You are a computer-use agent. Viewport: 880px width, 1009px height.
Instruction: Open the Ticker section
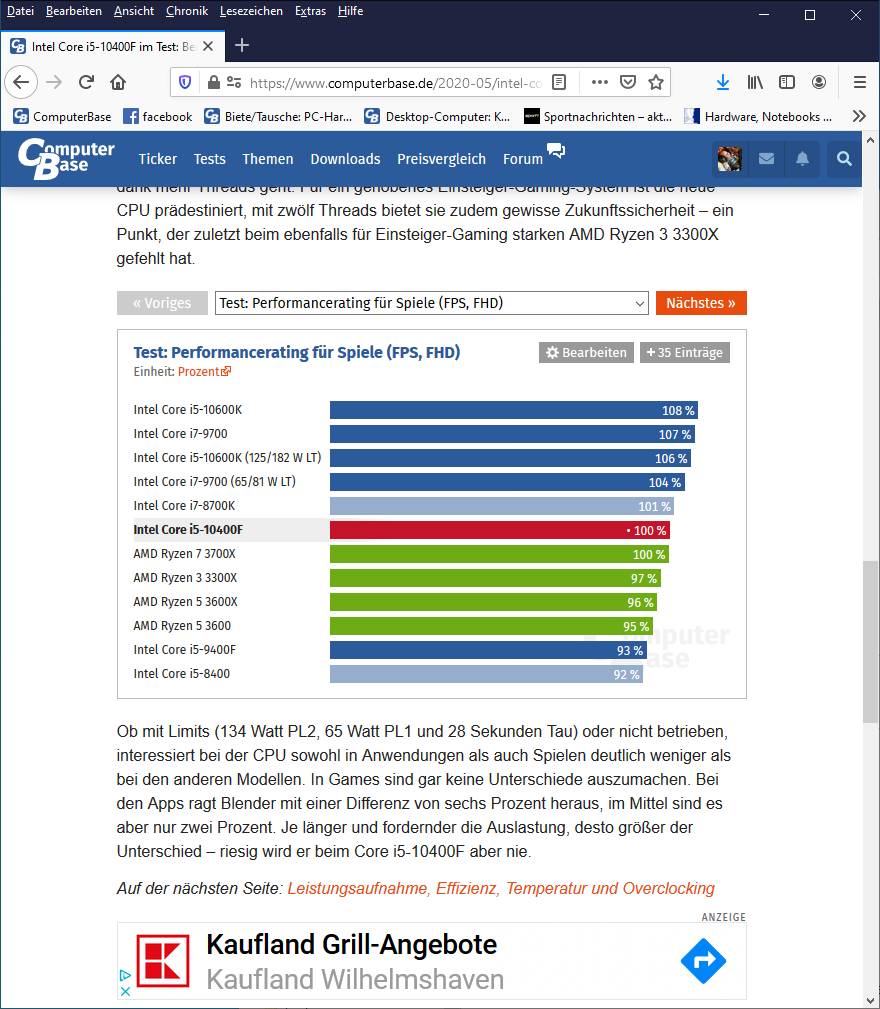(158, 159)
